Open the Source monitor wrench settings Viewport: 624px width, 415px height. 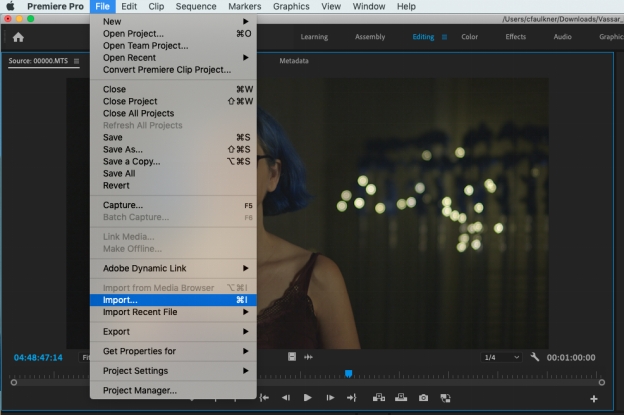[x=535, y=357]
